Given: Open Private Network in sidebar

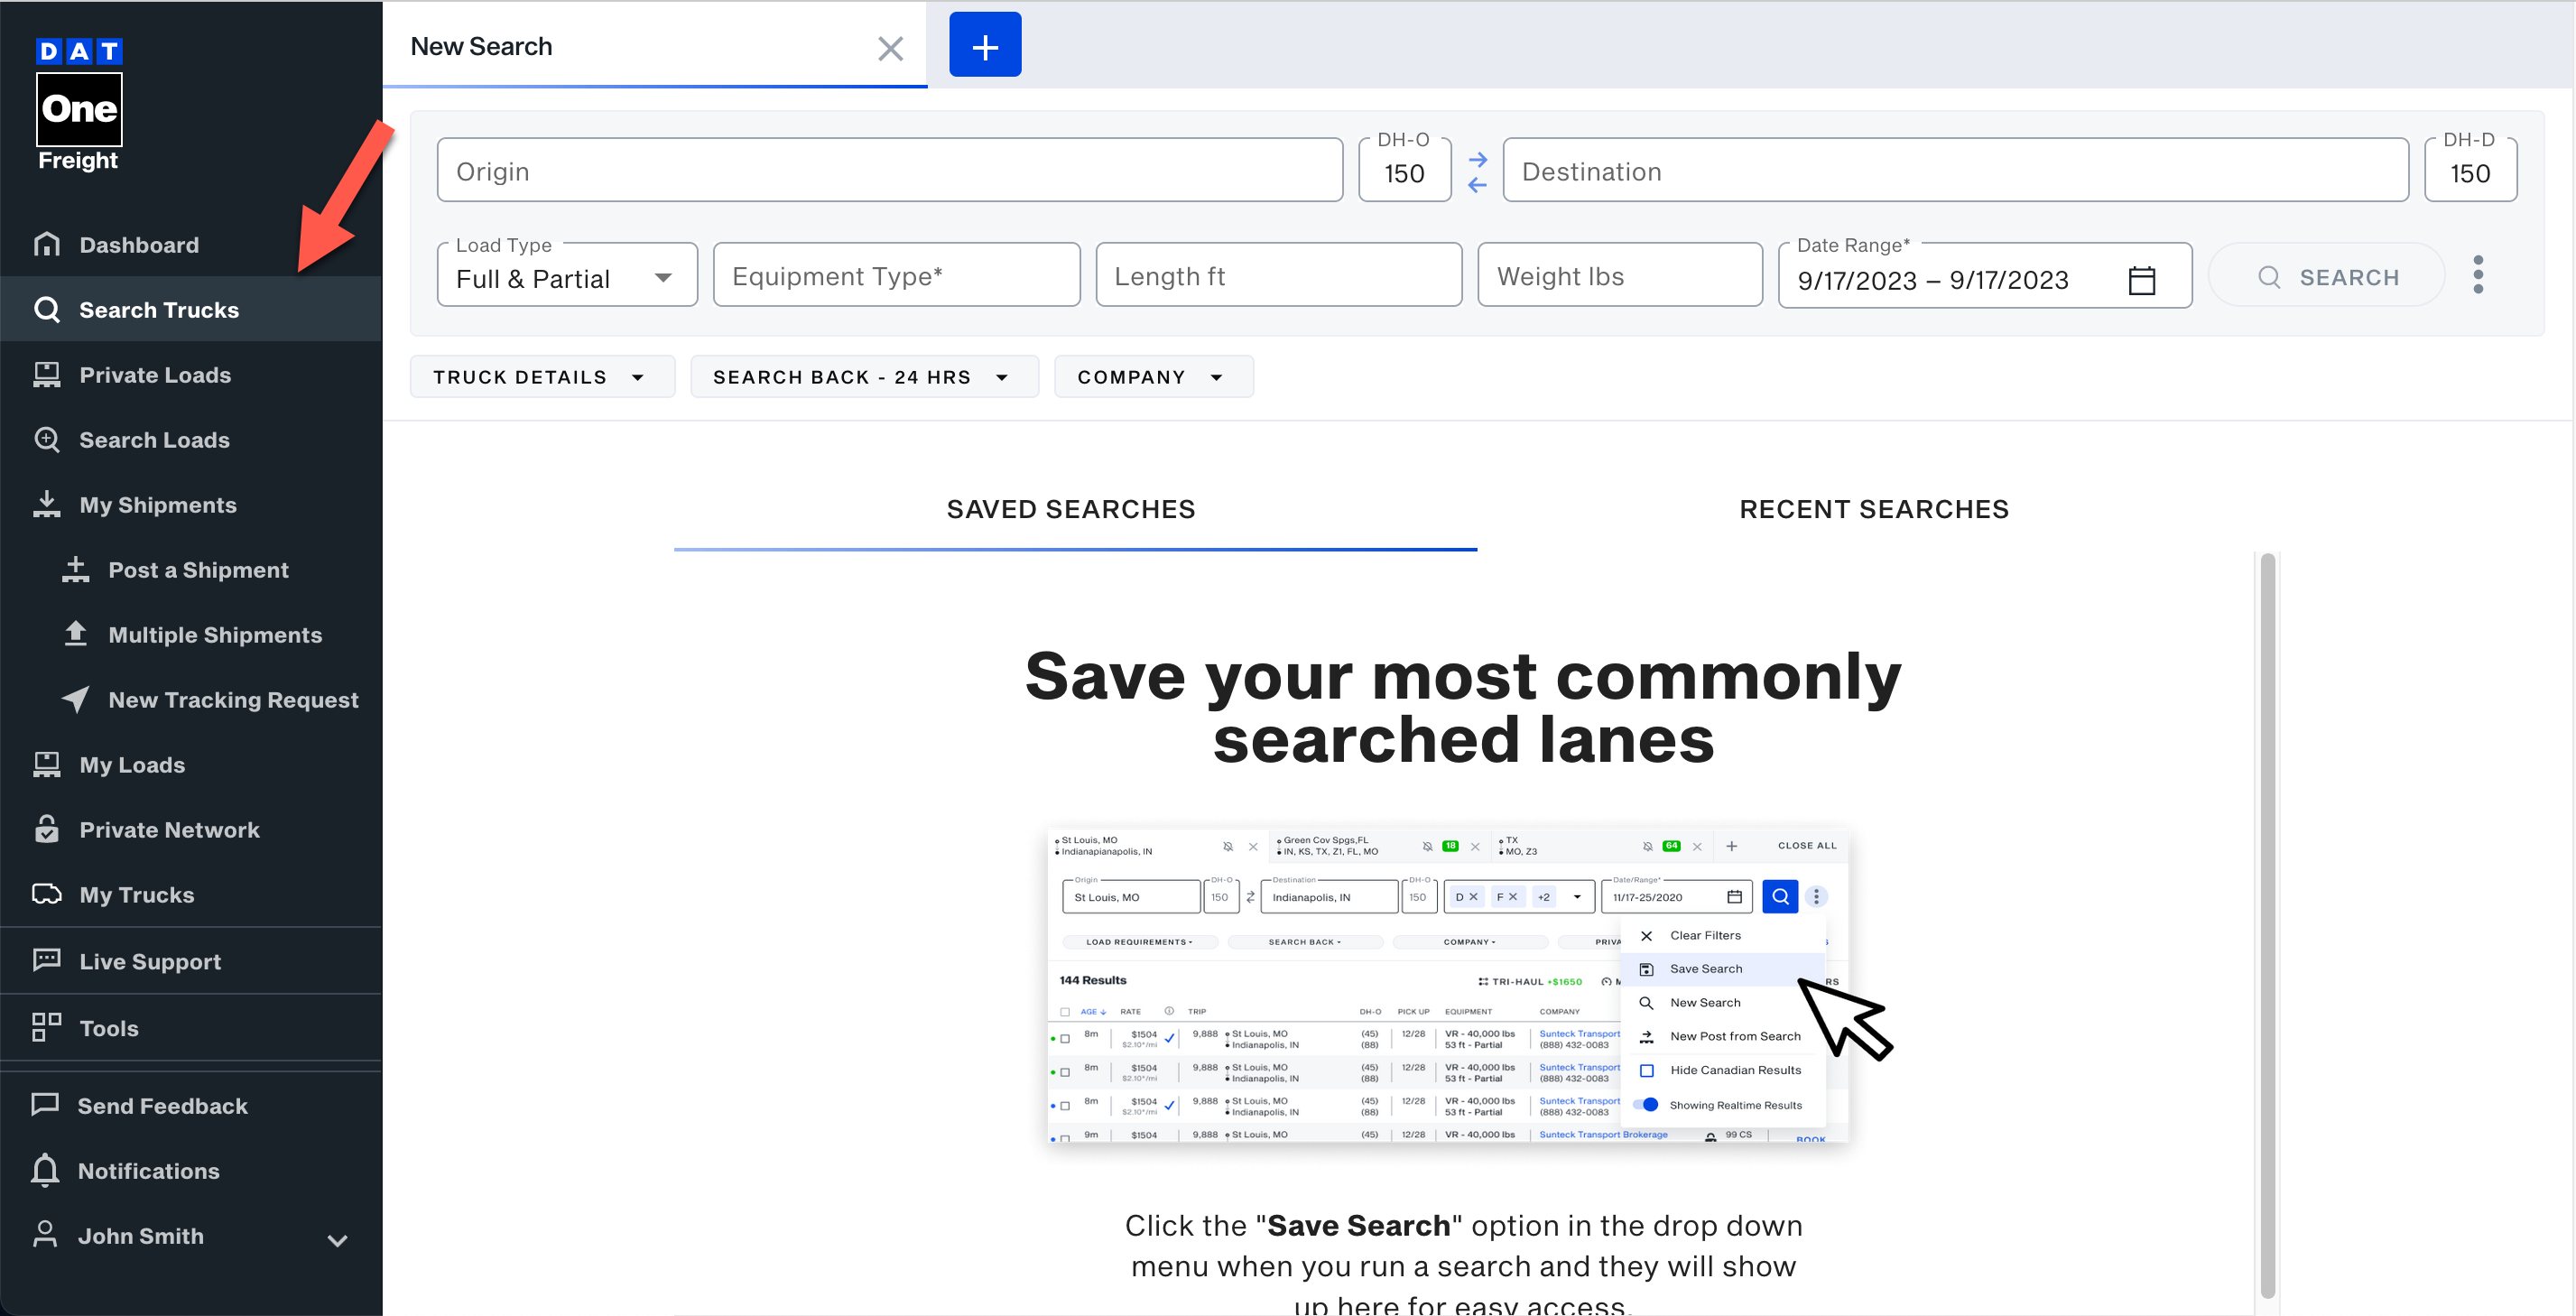Looking at the screenshot, I should (x=168, y=829).
